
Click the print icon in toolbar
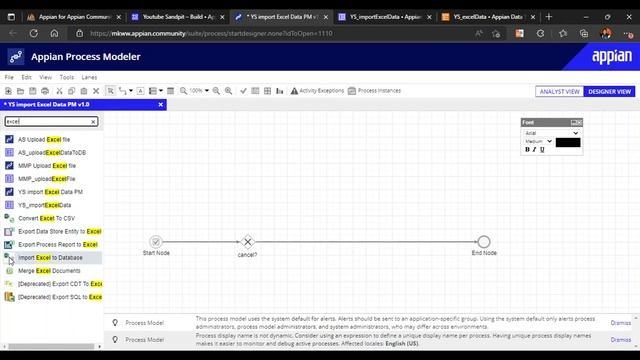click(x=45, y=91)
